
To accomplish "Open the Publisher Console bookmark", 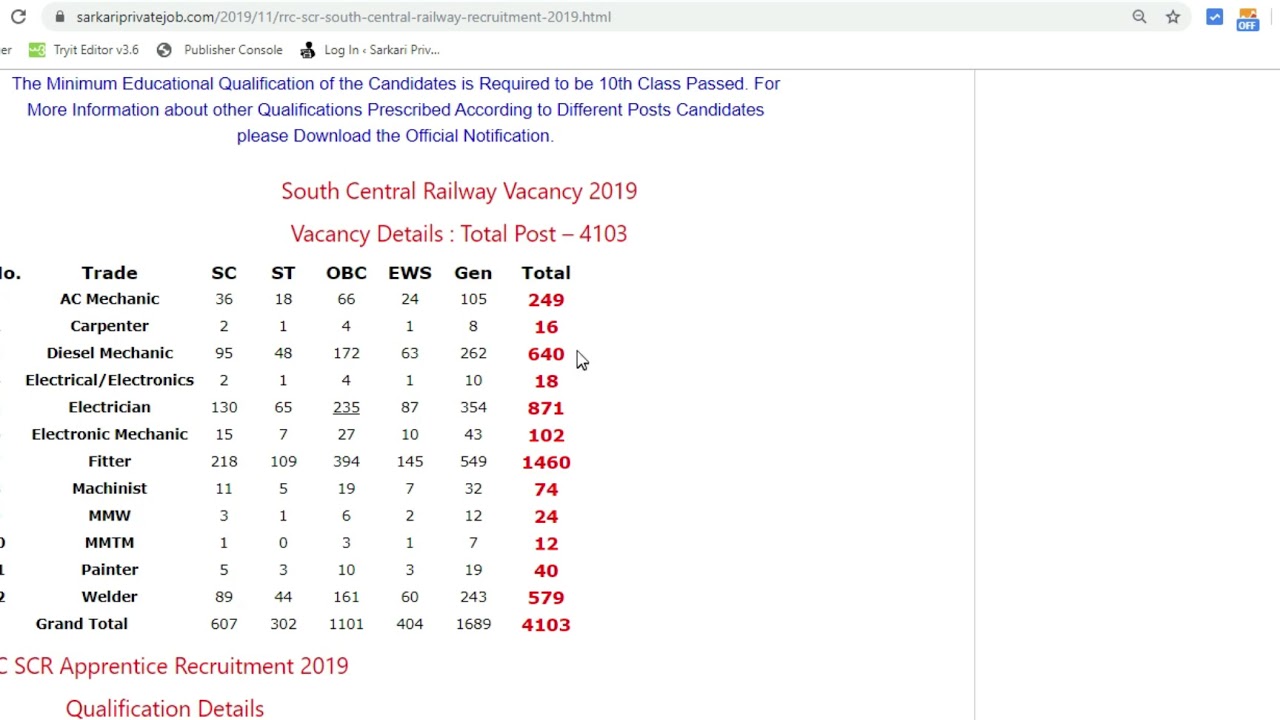I will (220, 50).
